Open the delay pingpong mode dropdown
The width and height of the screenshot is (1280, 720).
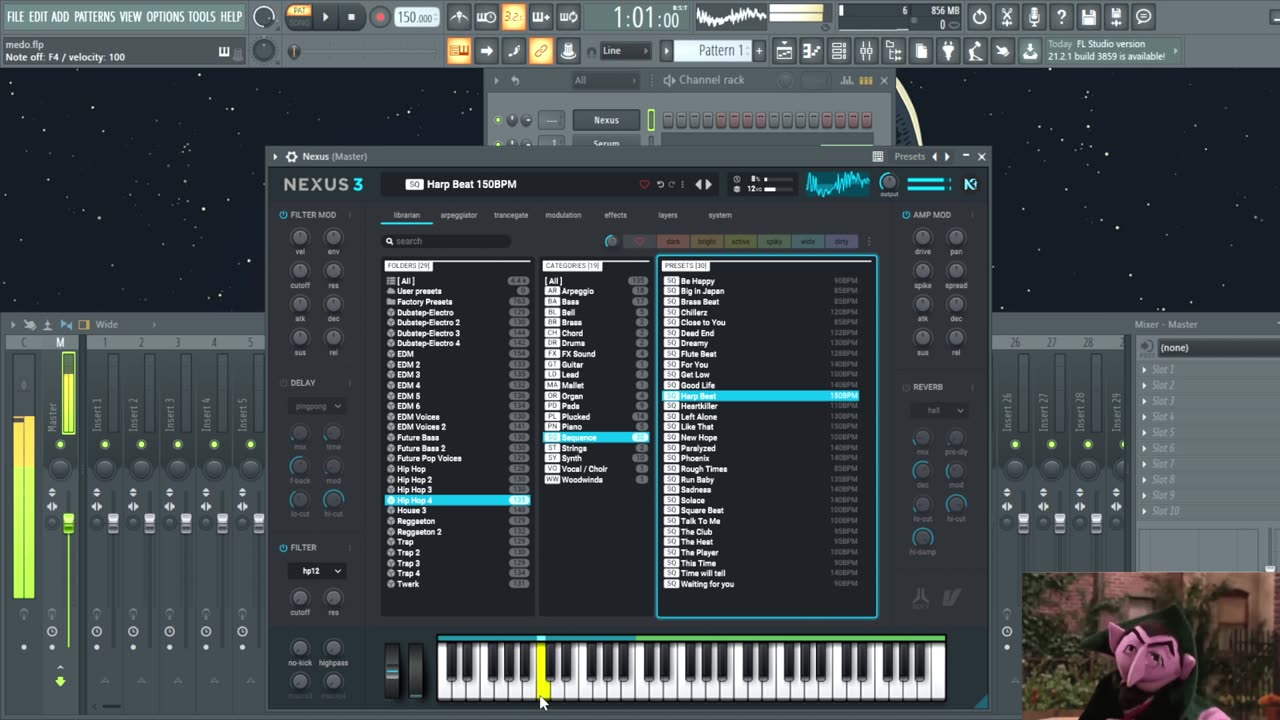(x=317, y=406)
